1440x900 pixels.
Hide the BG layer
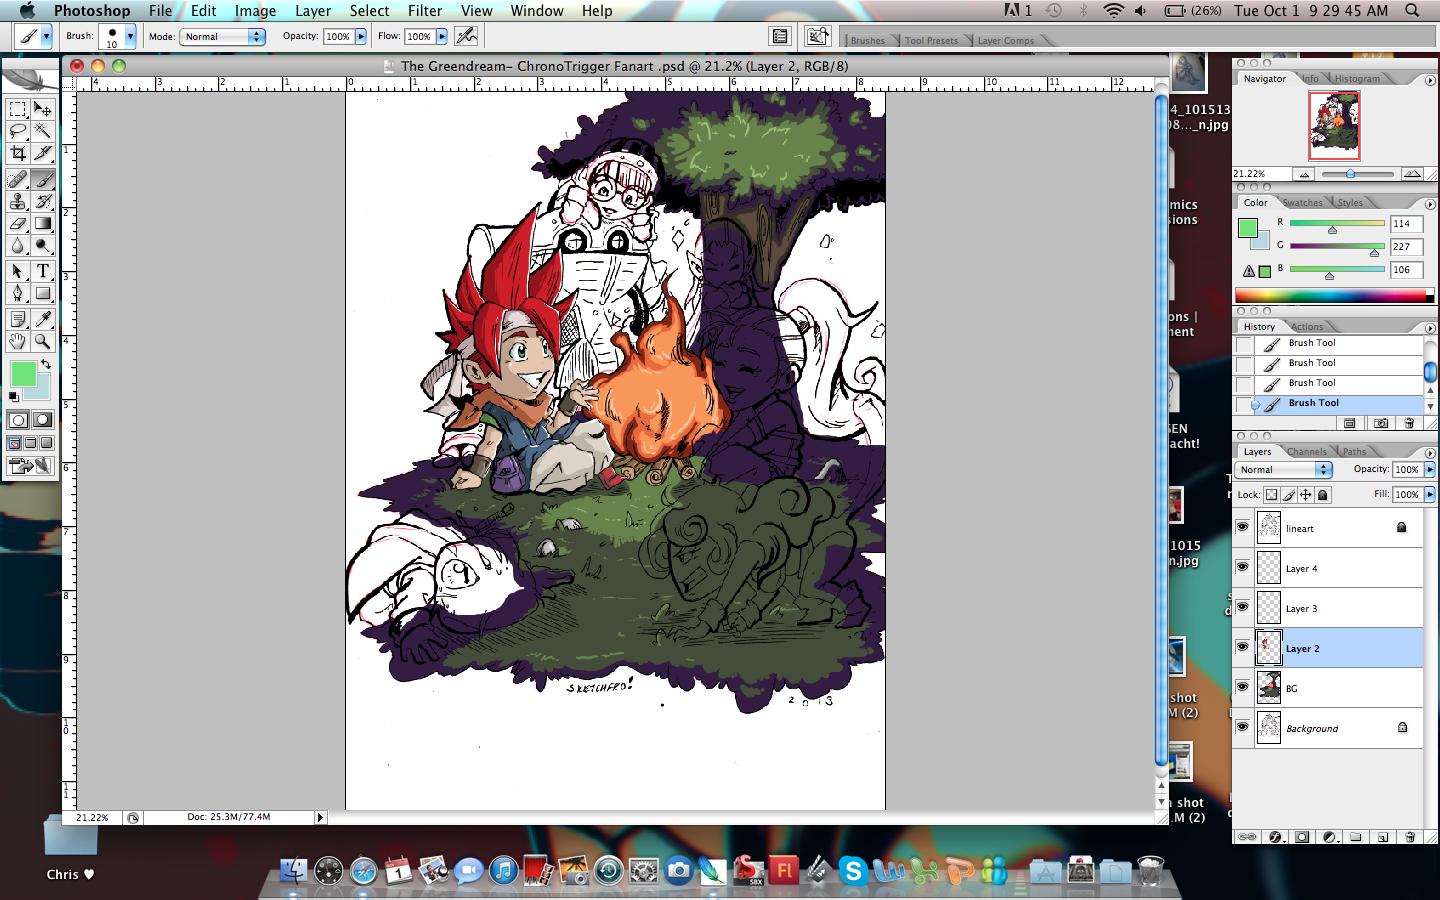point(1243,687)
